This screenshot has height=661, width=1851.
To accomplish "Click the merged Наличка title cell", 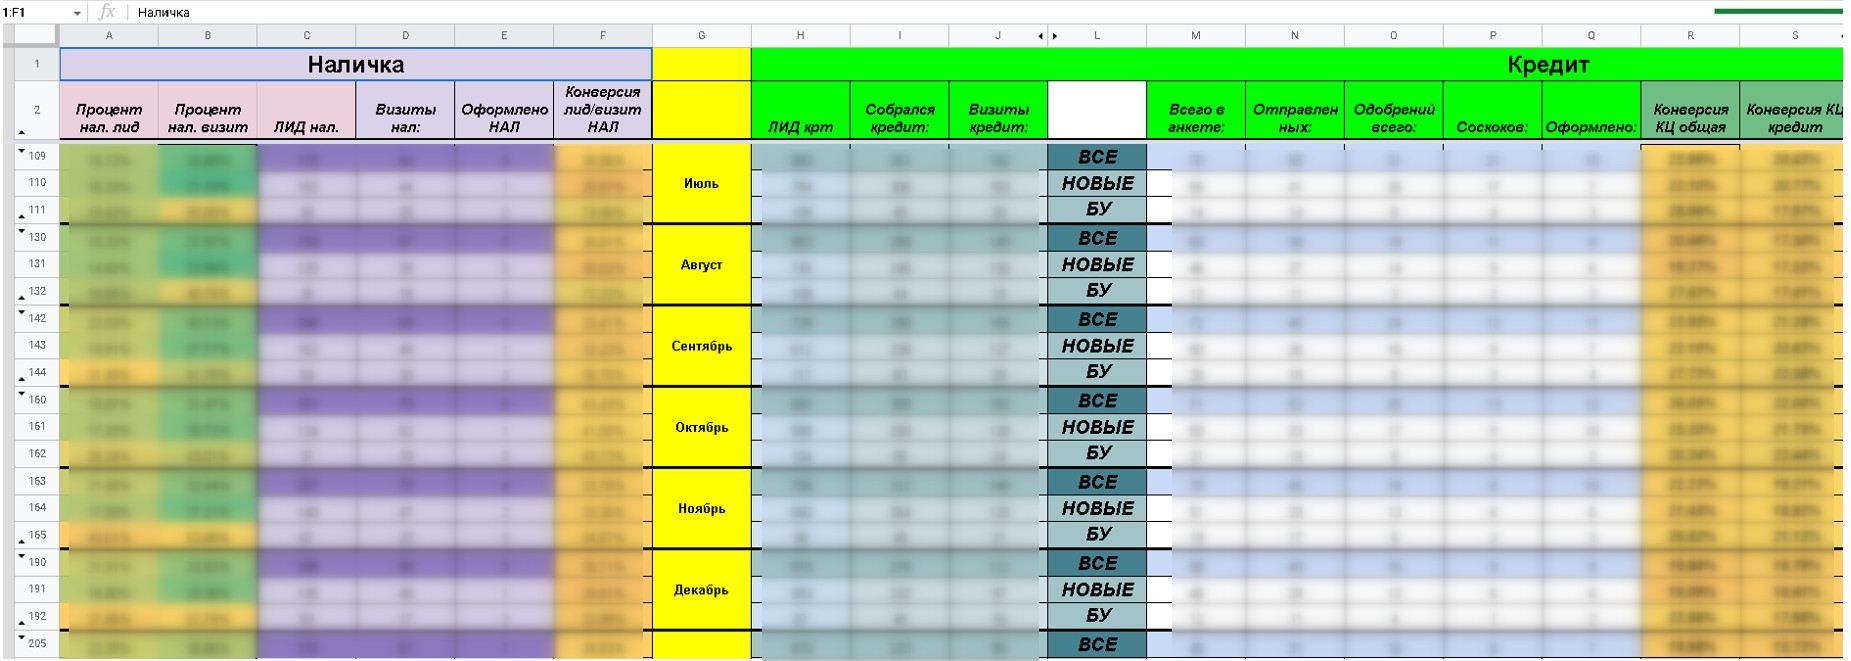I will (x=356, y=64).
